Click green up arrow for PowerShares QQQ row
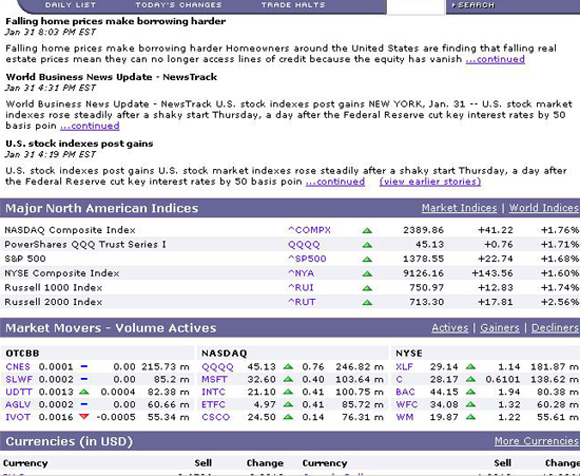Viewport: 580px width, 476px height. coord(367,245)
